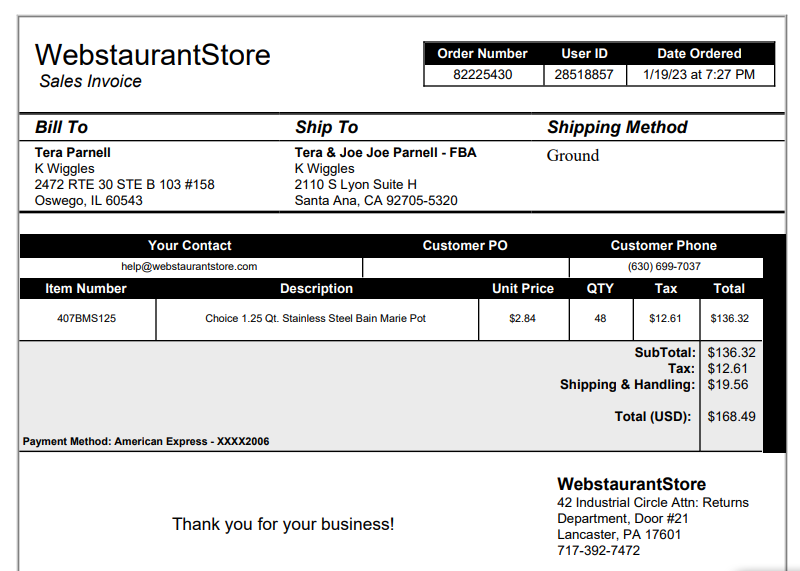The height and width of the screenshot is (571, 800).
Task: Click the quantity cell showing 48
Action: [601, 319]
